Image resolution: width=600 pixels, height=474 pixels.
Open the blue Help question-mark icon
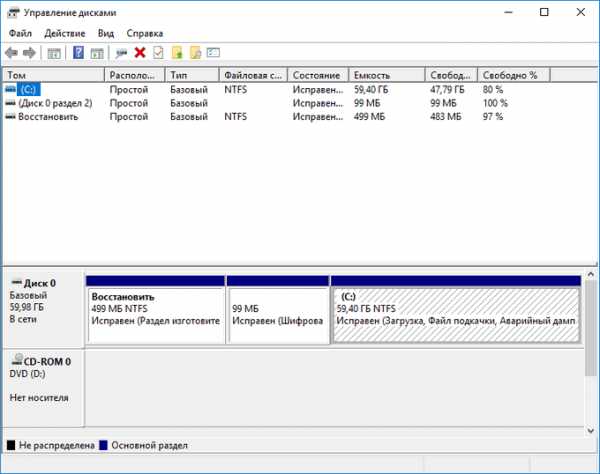[78, 52]
